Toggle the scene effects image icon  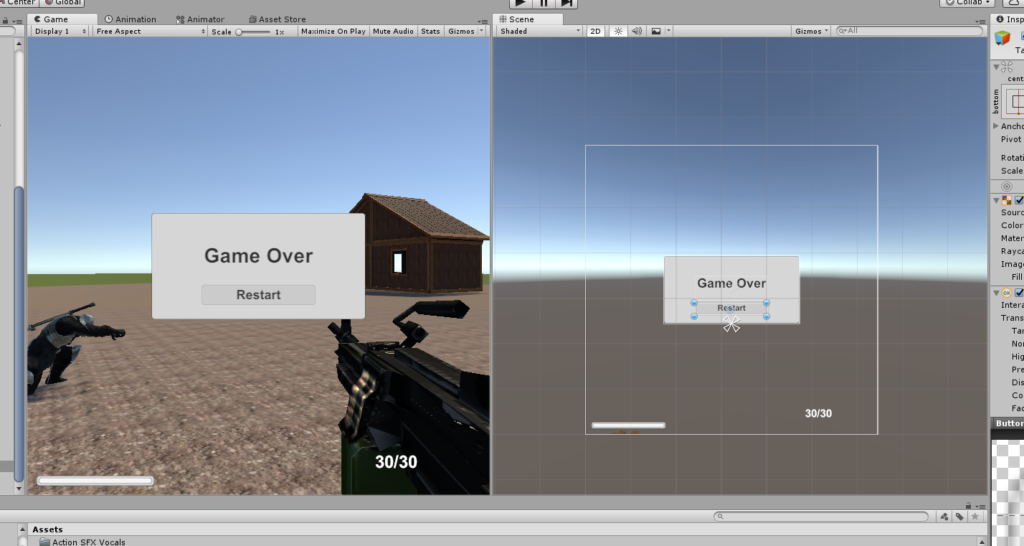point(656,31)
